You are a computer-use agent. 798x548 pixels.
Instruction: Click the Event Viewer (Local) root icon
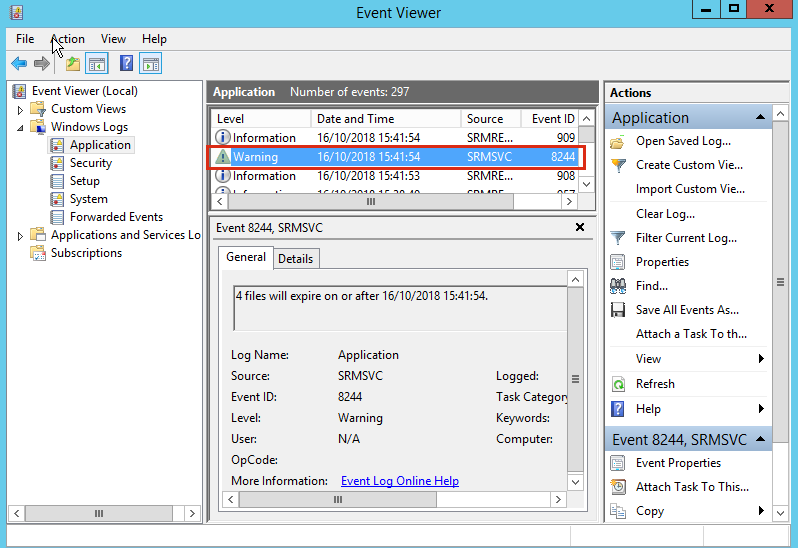[19, 91]
